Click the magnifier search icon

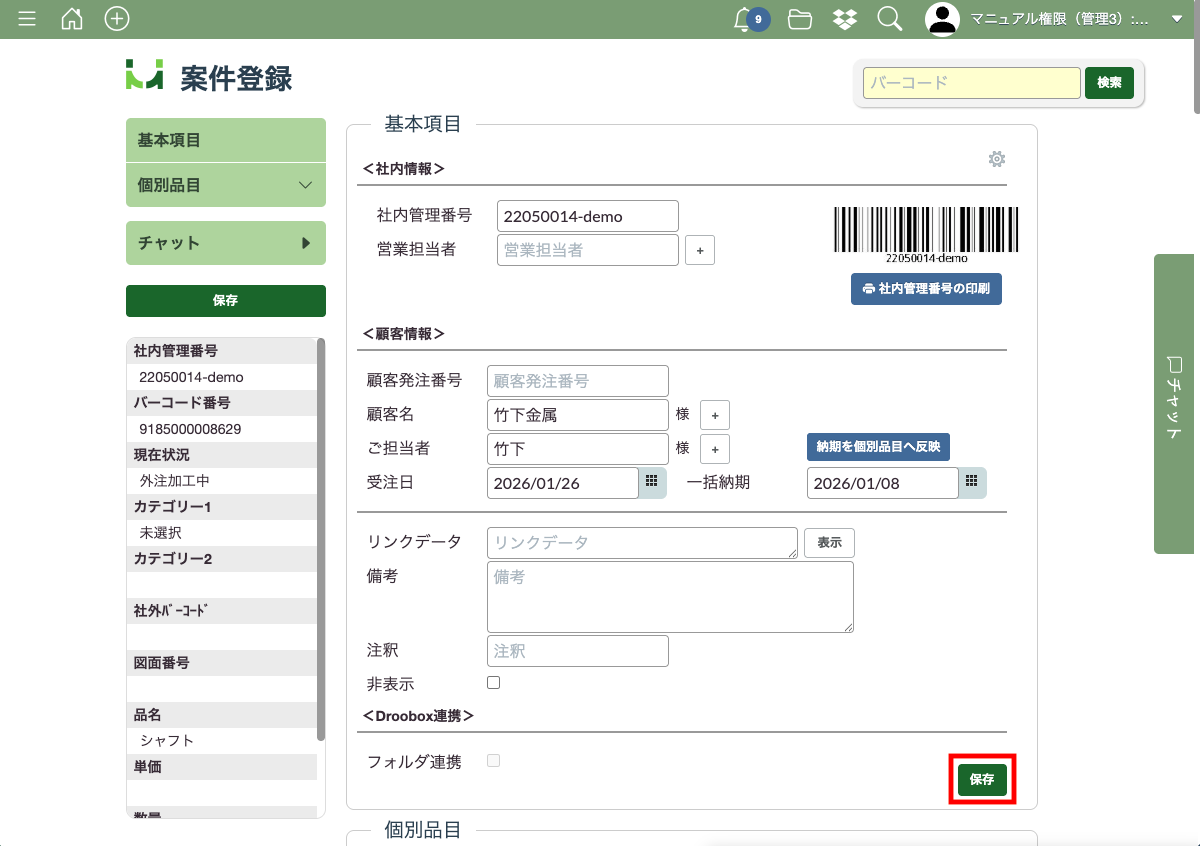[889, 19]
